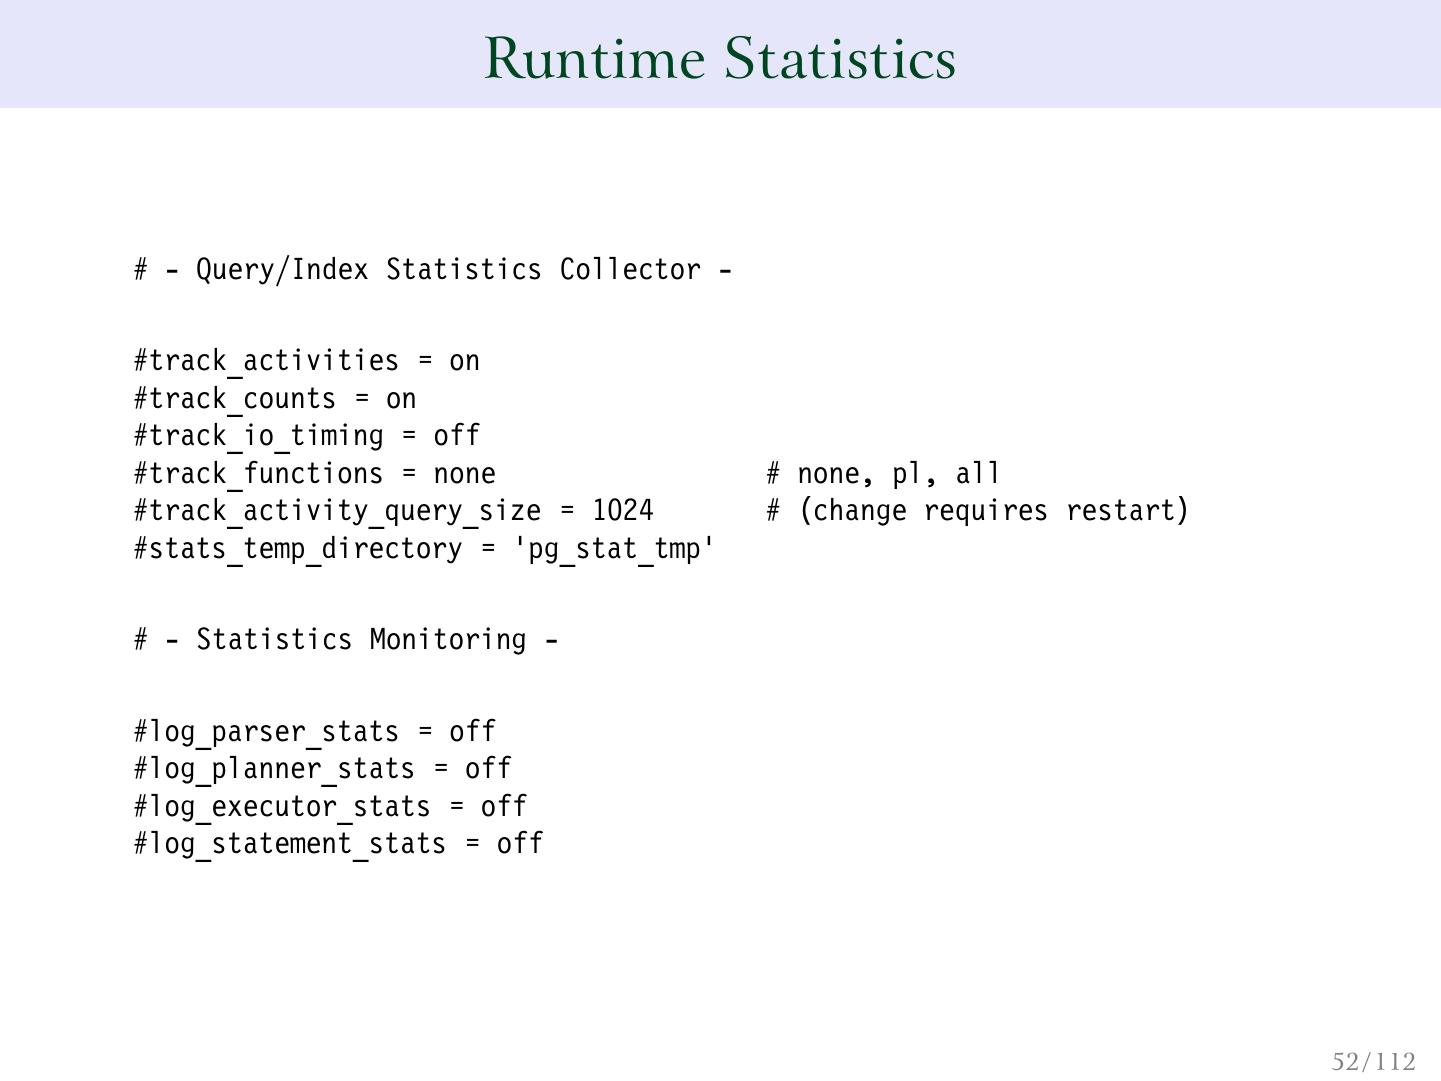Click the #track_activities = on line
1441x1081 pixels.
(307, 361)
